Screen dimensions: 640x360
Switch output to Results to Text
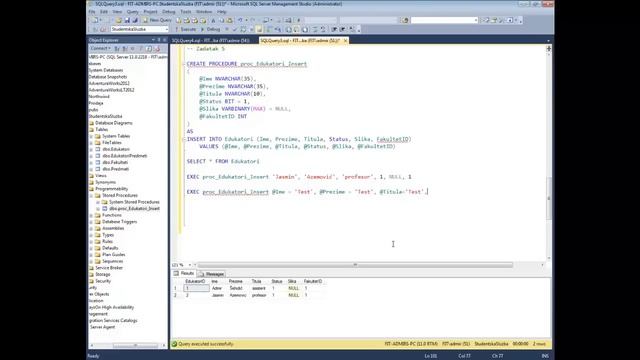pos(288,29)
